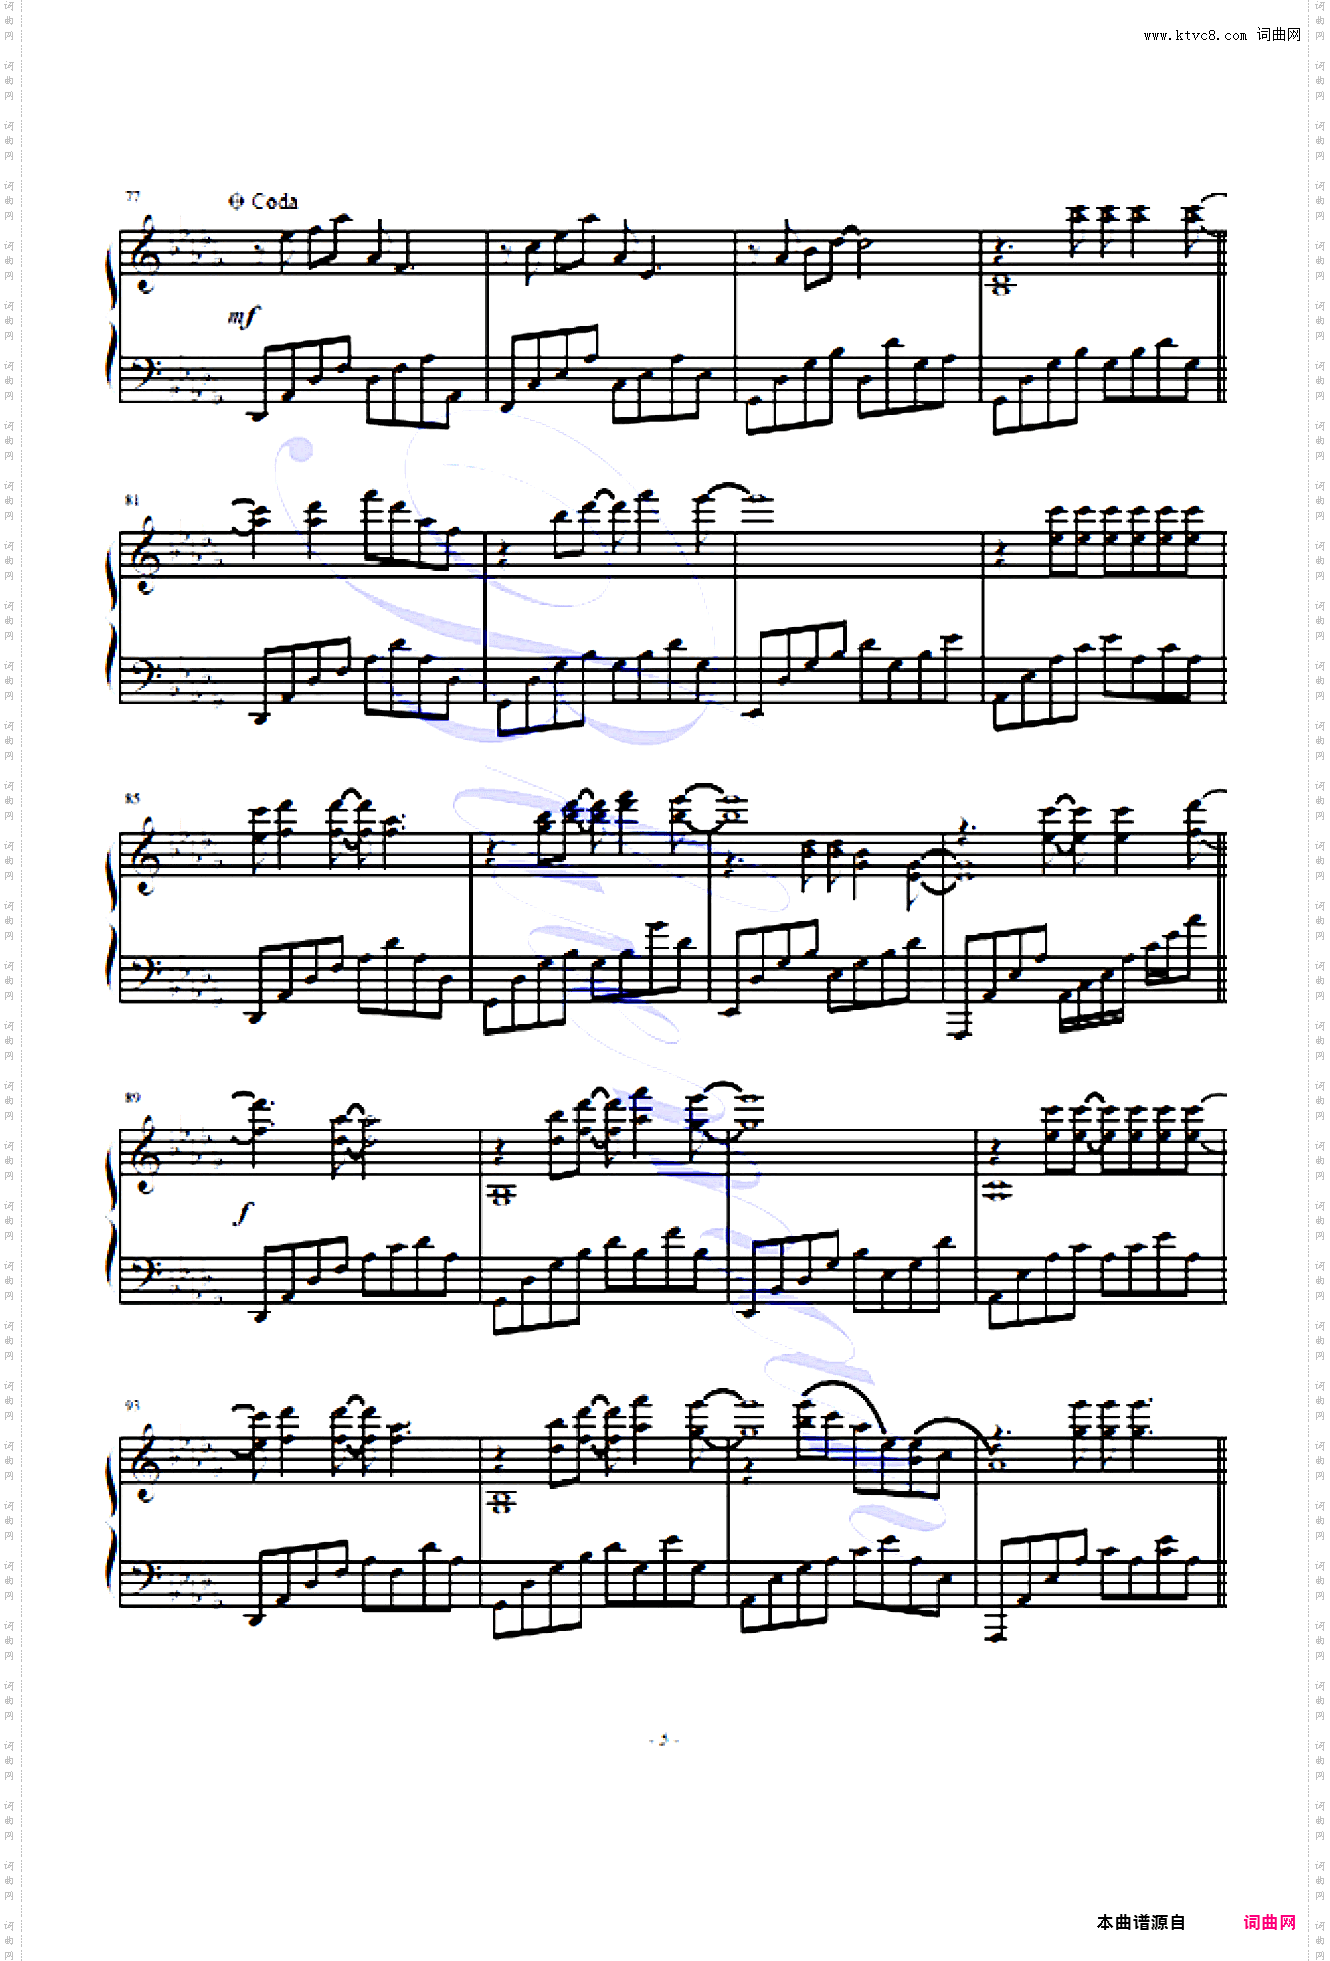Click the mf dynamic marking
1330x1961 pixels.
242,317
